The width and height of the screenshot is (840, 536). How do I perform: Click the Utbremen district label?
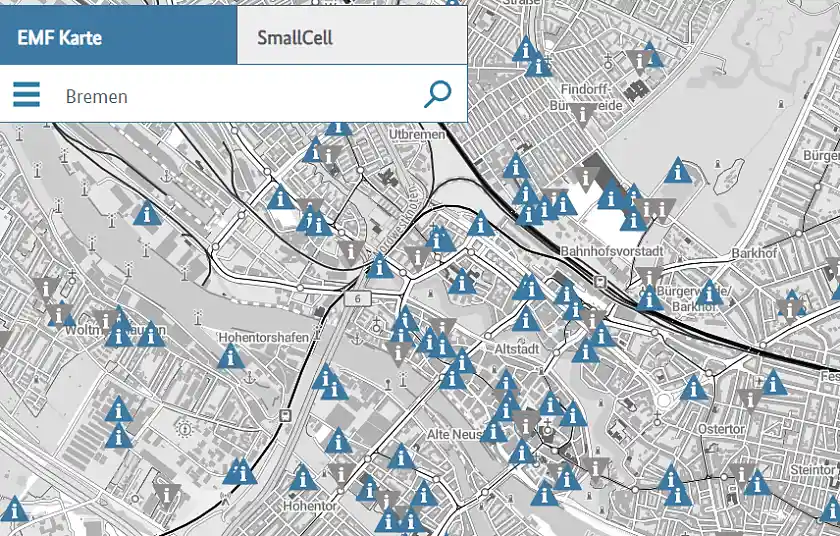(x=416, y=134)
